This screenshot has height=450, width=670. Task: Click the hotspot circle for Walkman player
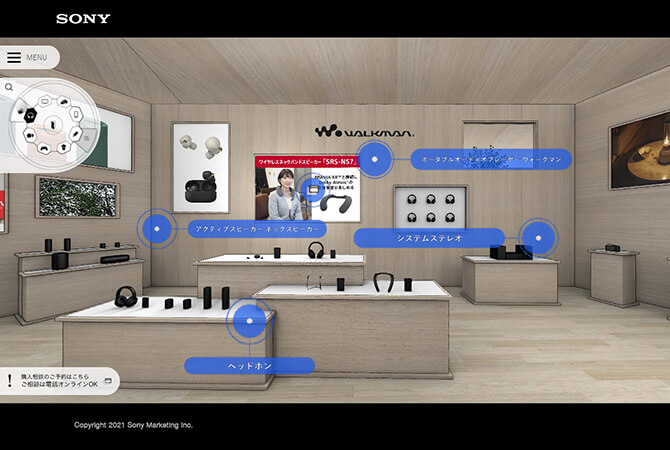pyautogui.click(x=375, y=158)
